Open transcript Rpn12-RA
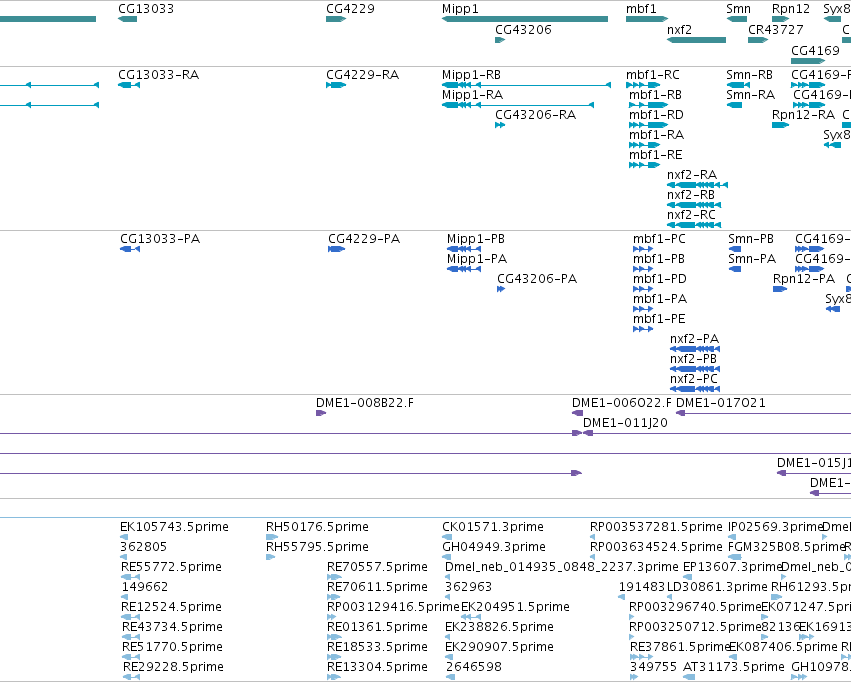The width and height of the screenshot is (851, 682). [803, 114]
